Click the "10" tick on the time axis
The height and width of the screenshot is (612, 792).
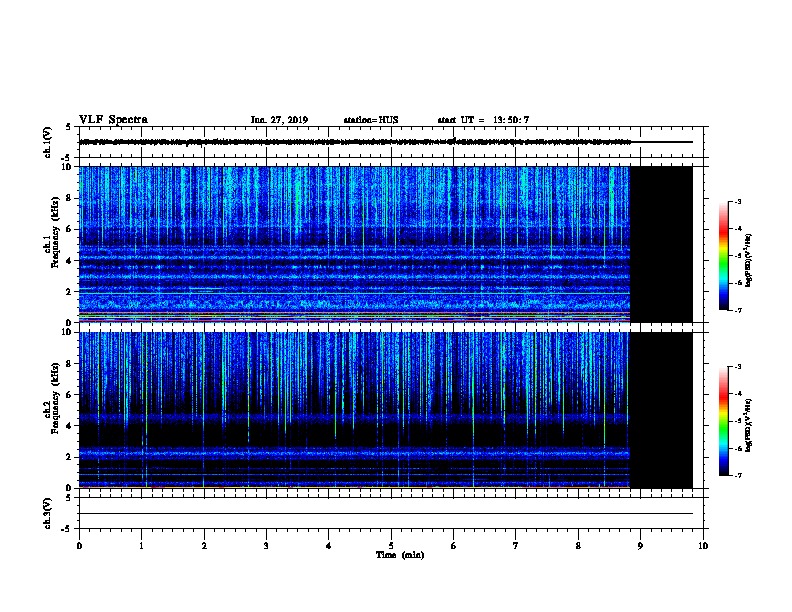click(x=703, y=545)
